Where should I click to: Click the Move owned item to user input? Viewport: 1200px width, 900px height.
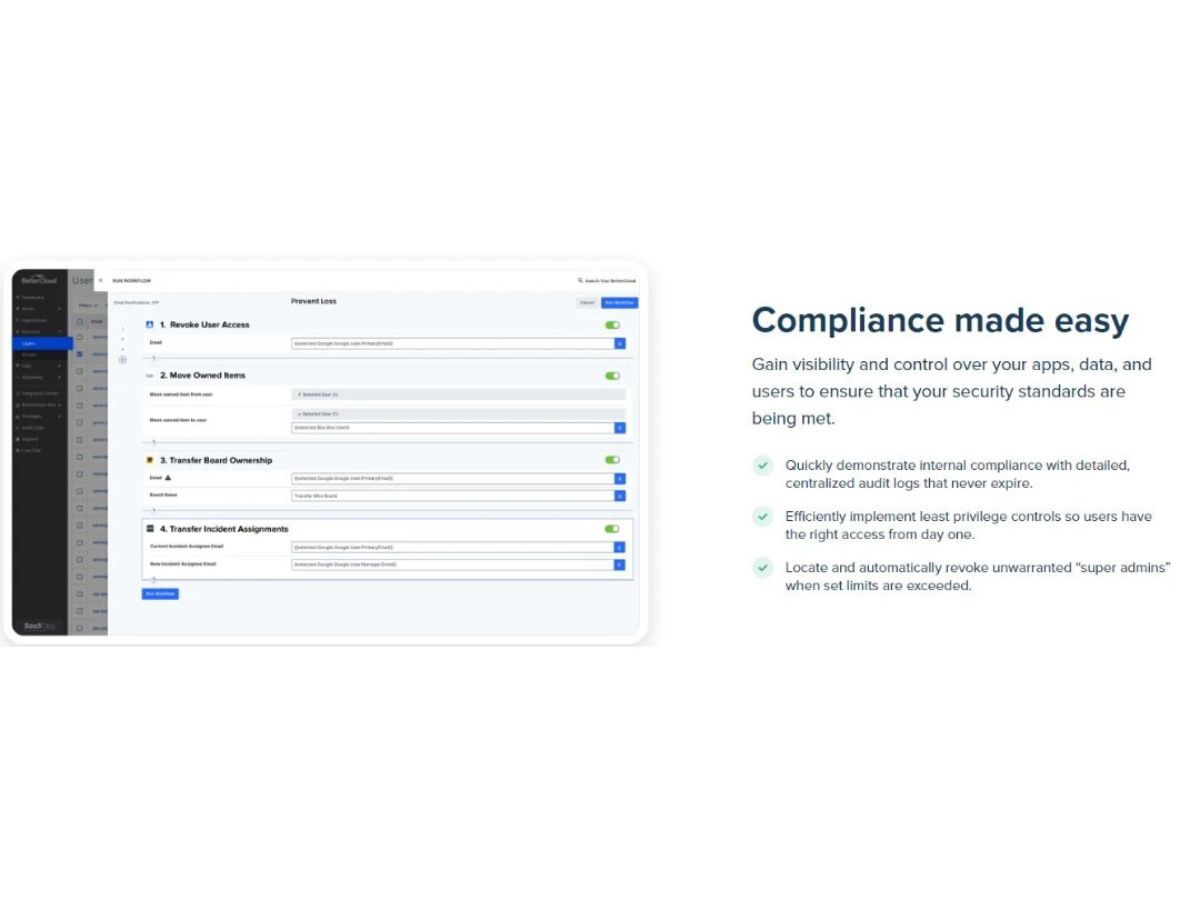click(453, 428)
